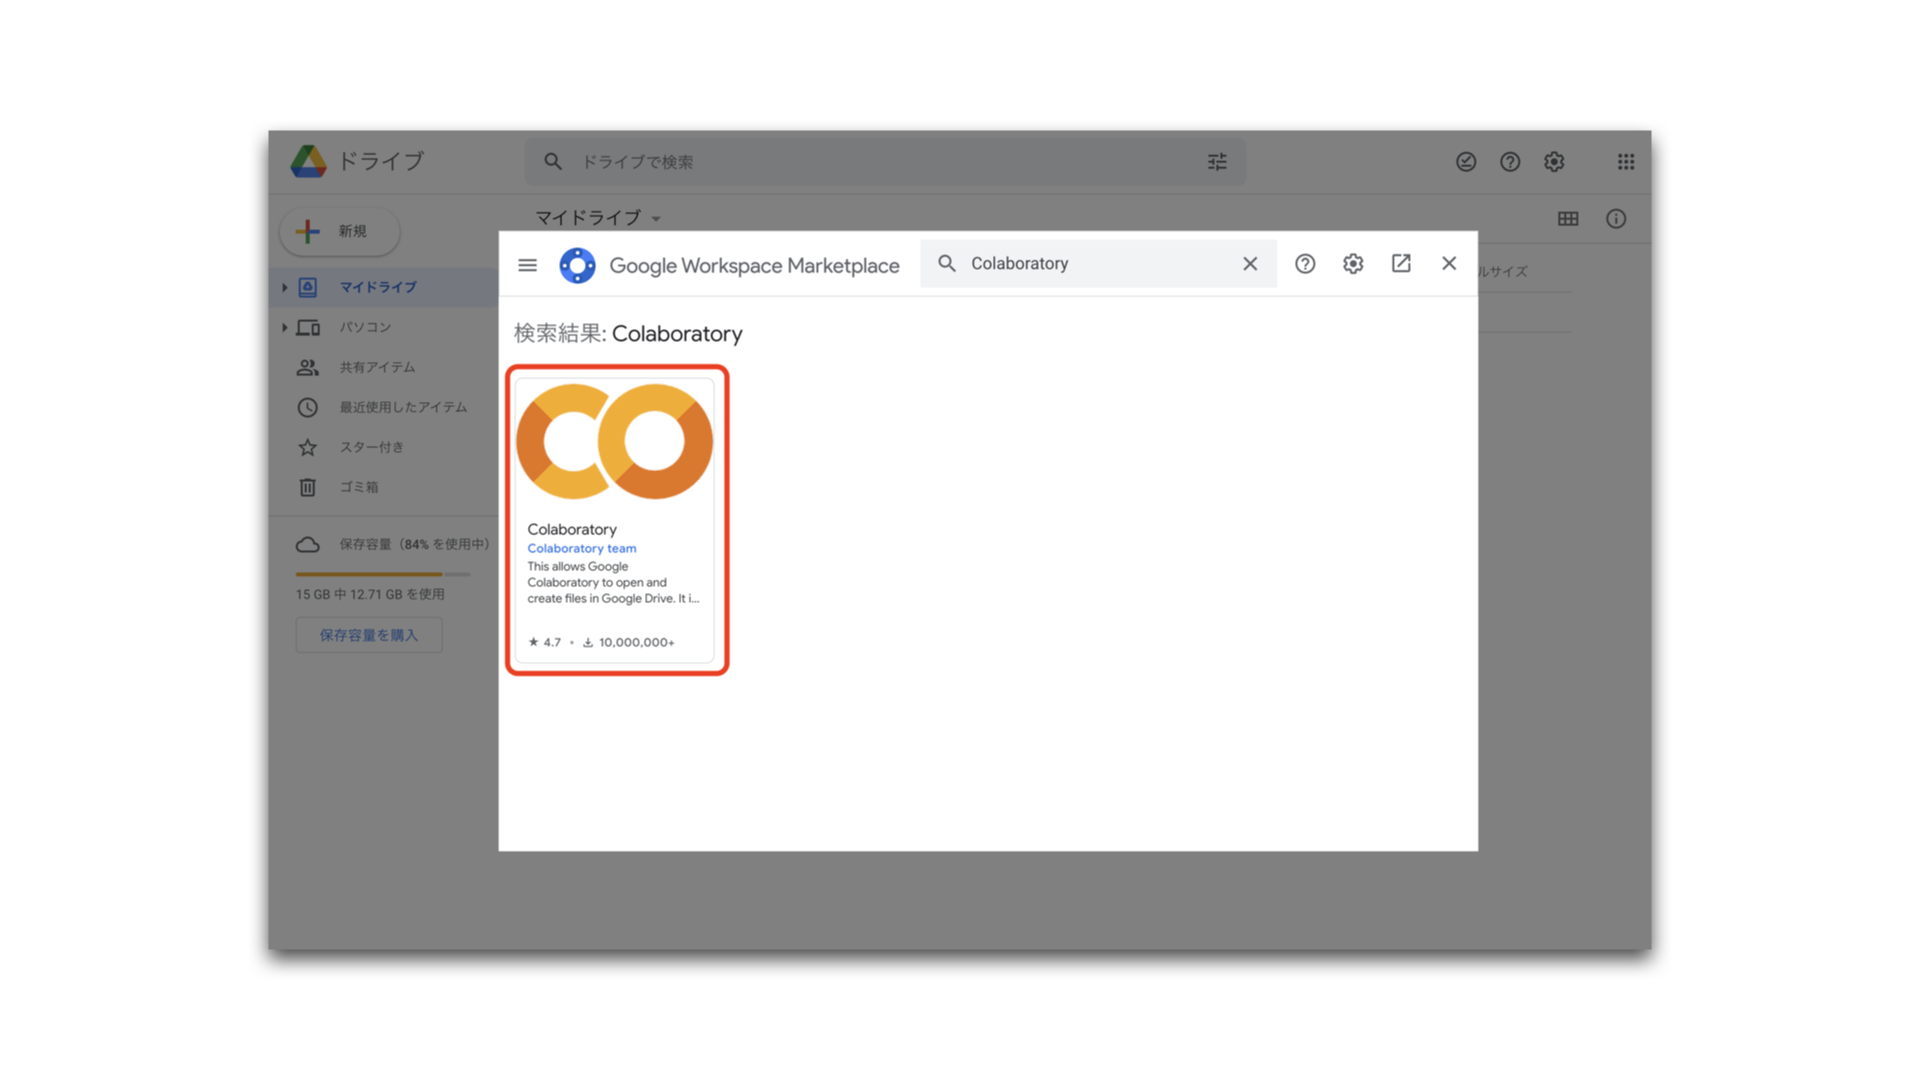1920x1080 pixels.
Task: Open Drive settings gear icon
Action: 1554,161
